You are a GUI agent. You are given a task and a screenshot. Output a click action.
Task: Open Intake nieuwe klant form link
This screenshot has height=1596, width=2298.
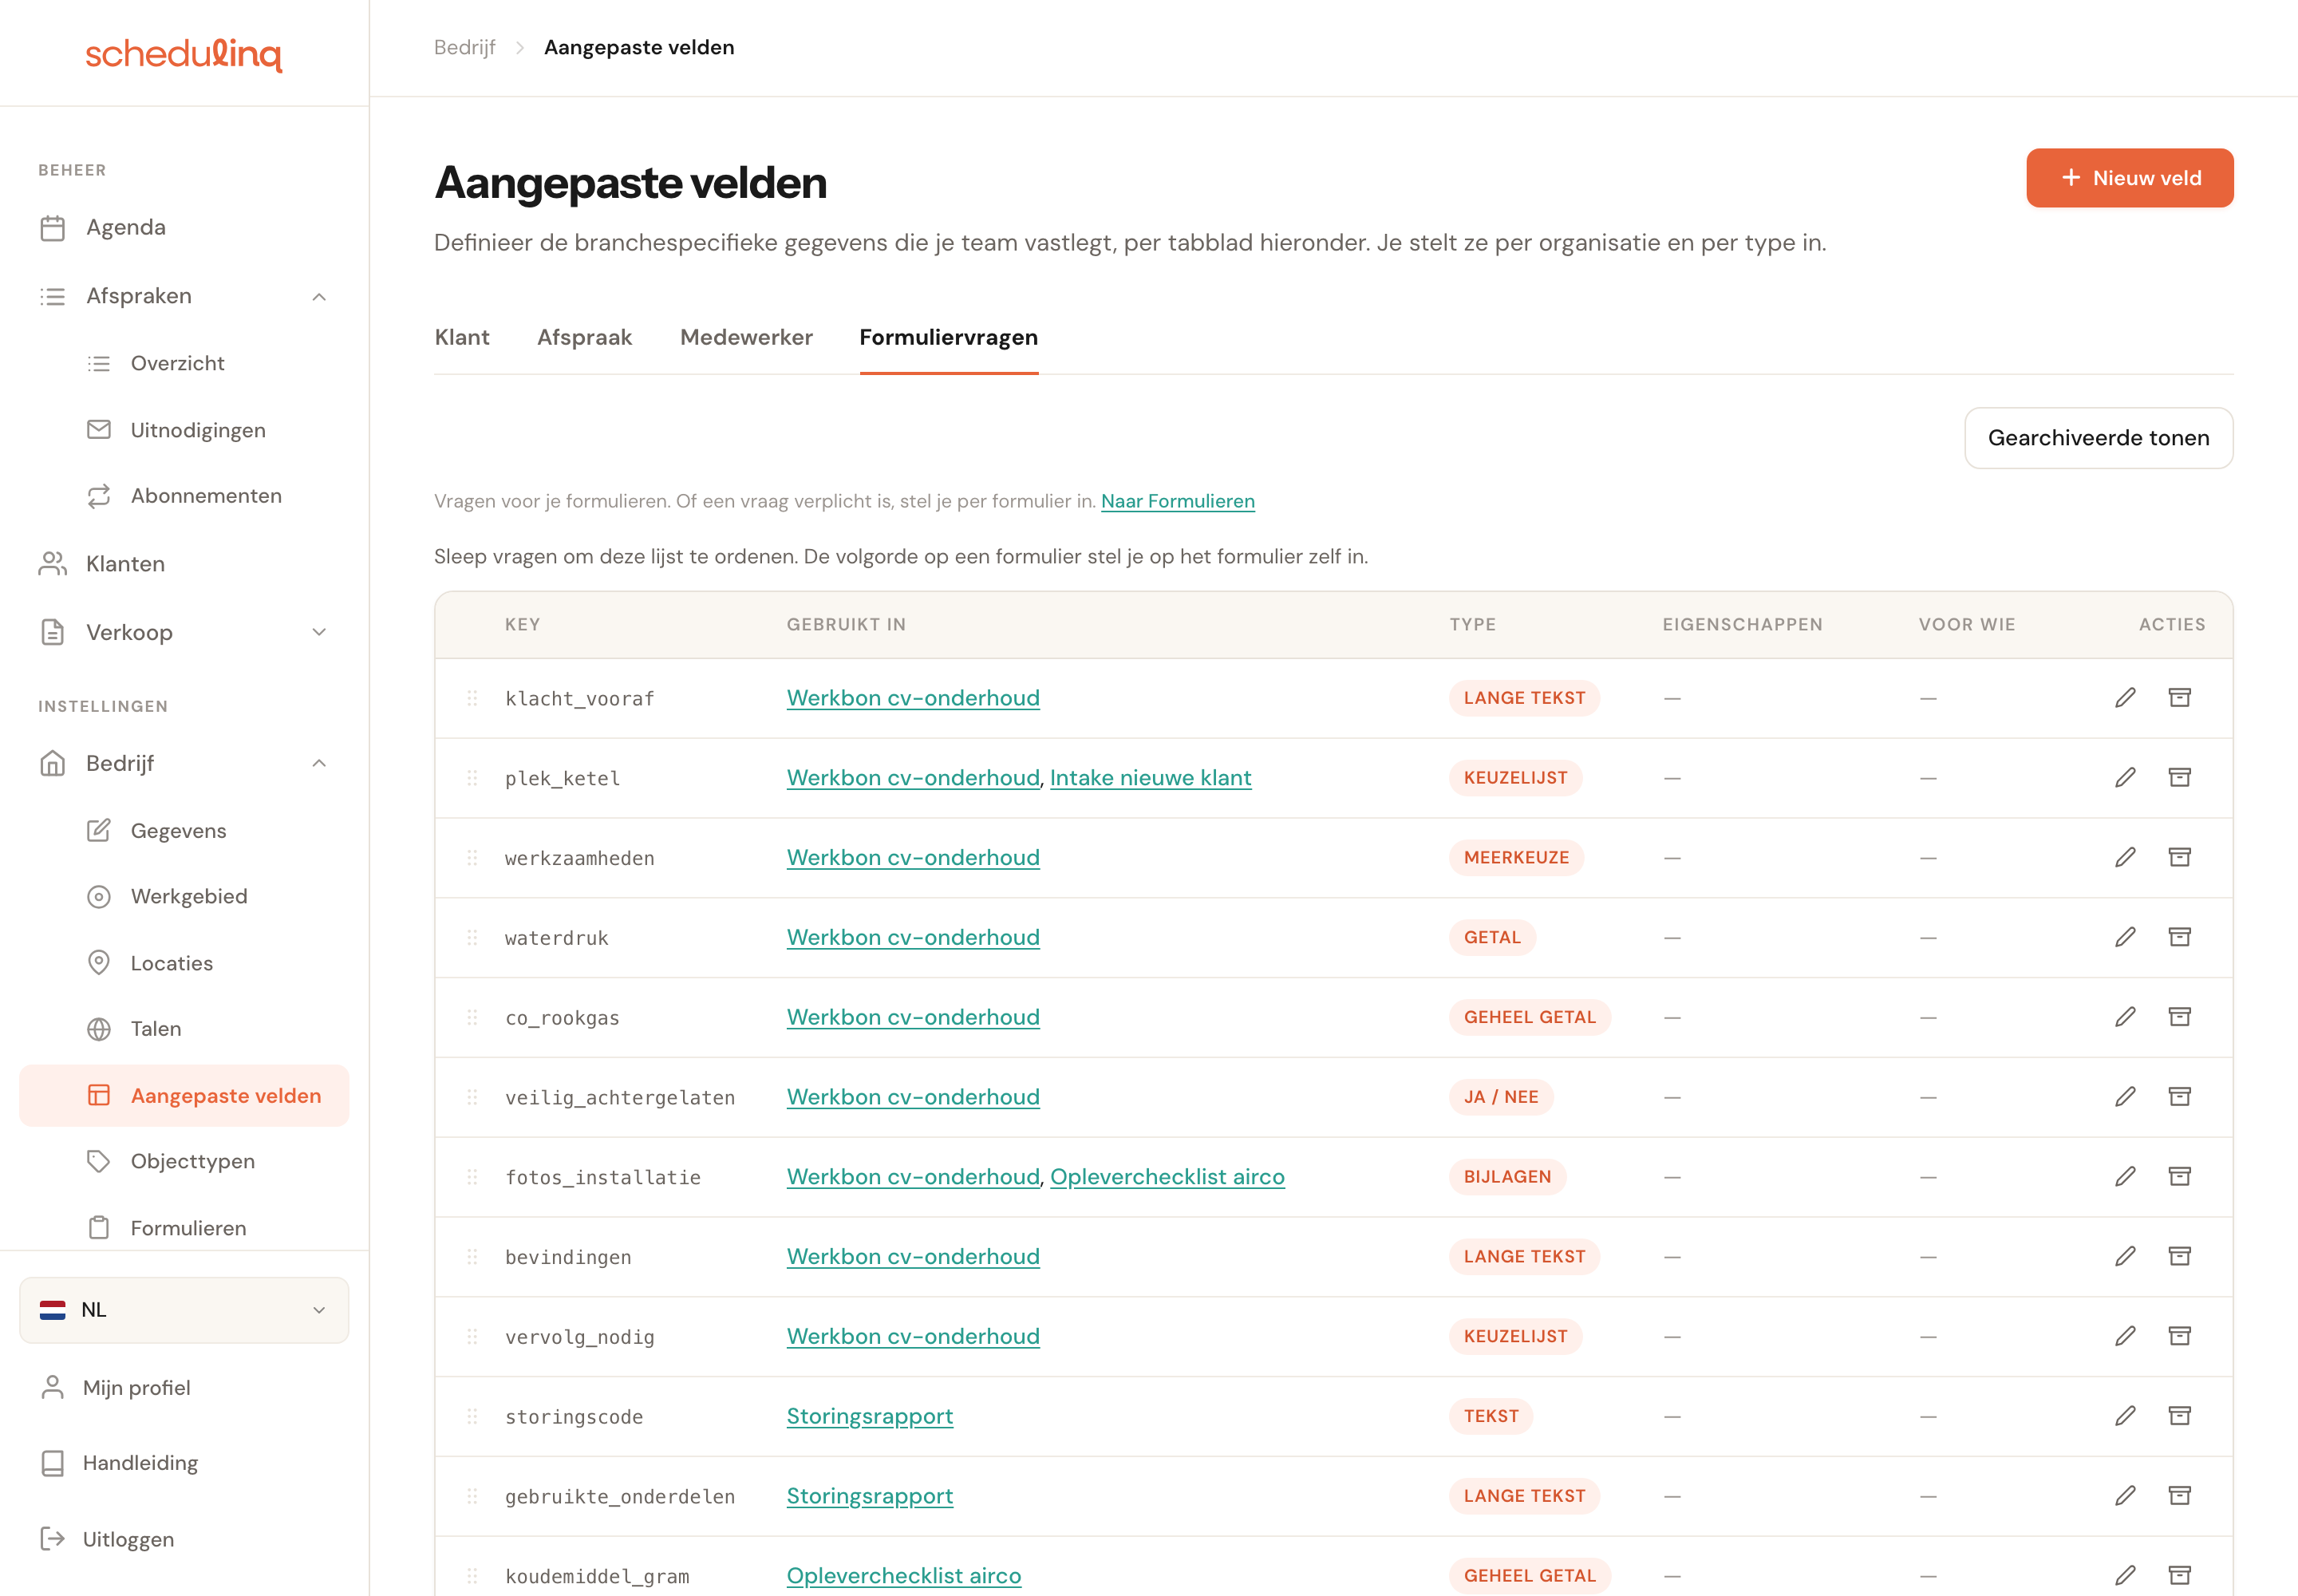(1151, 778)
